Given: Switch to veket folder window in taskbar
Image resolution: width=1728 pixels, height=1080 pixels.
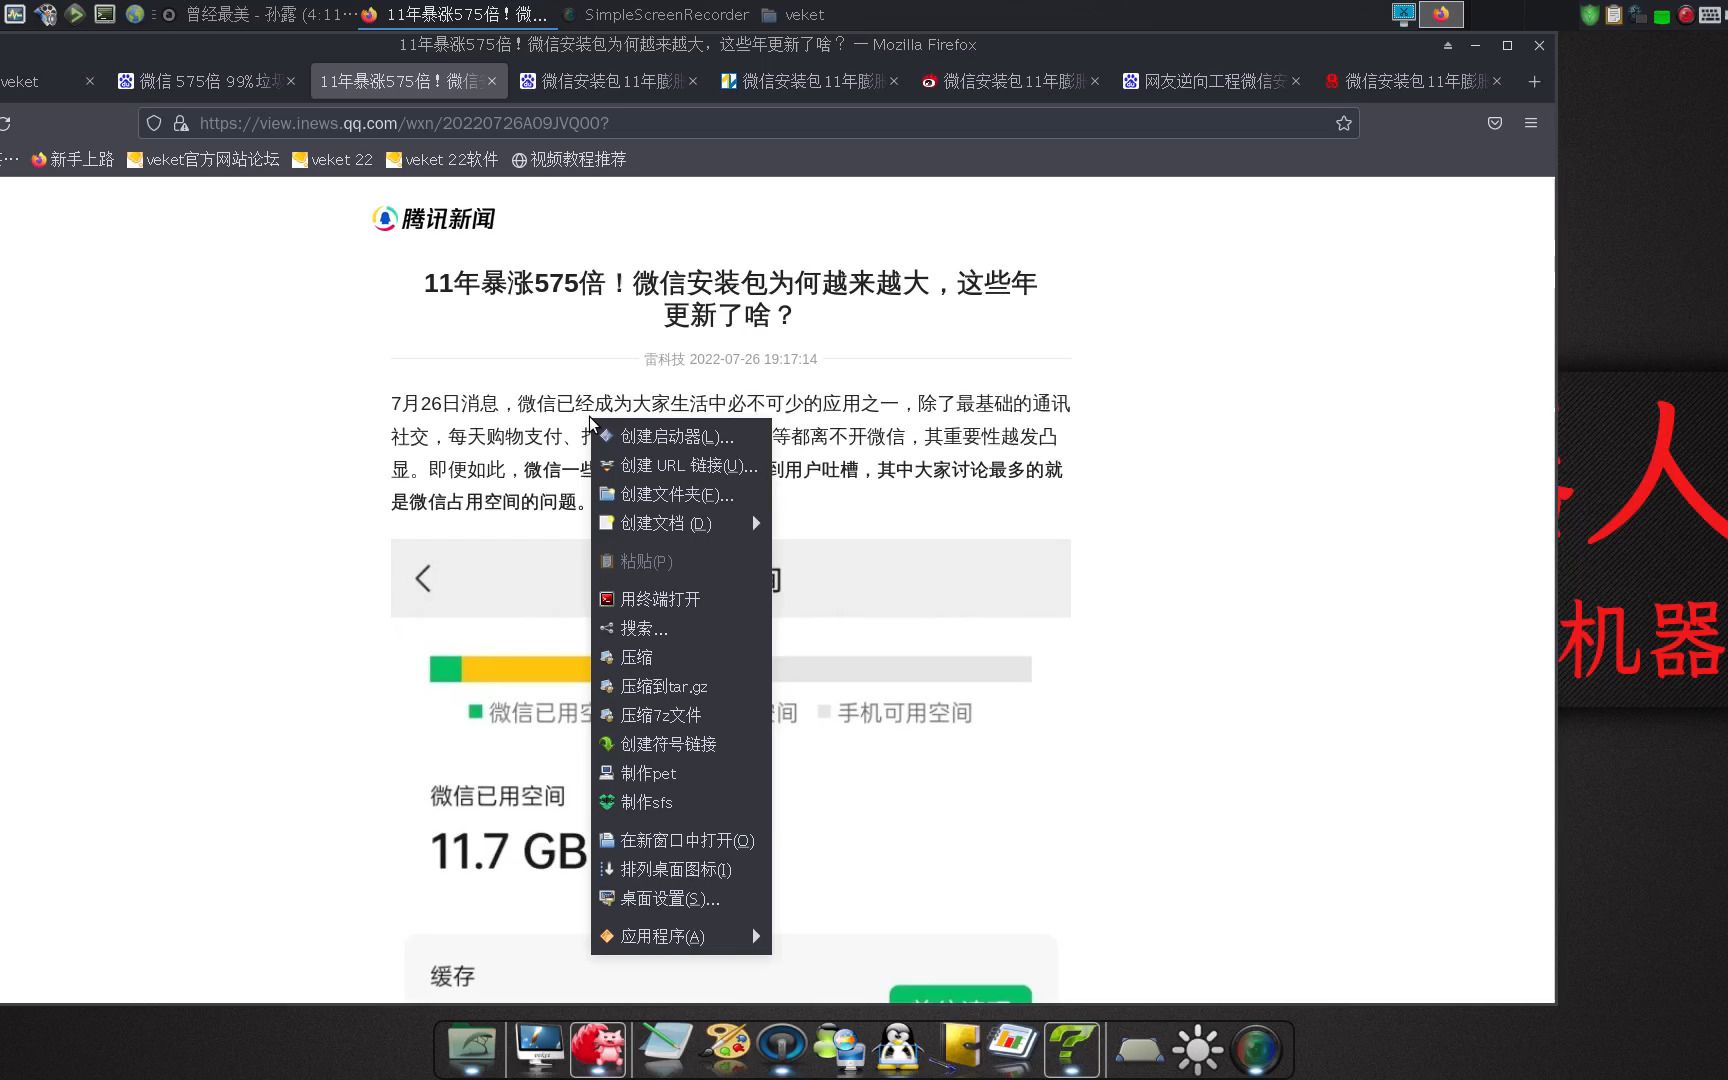Looking at the screenshot, I should click(x=794, y=14).
